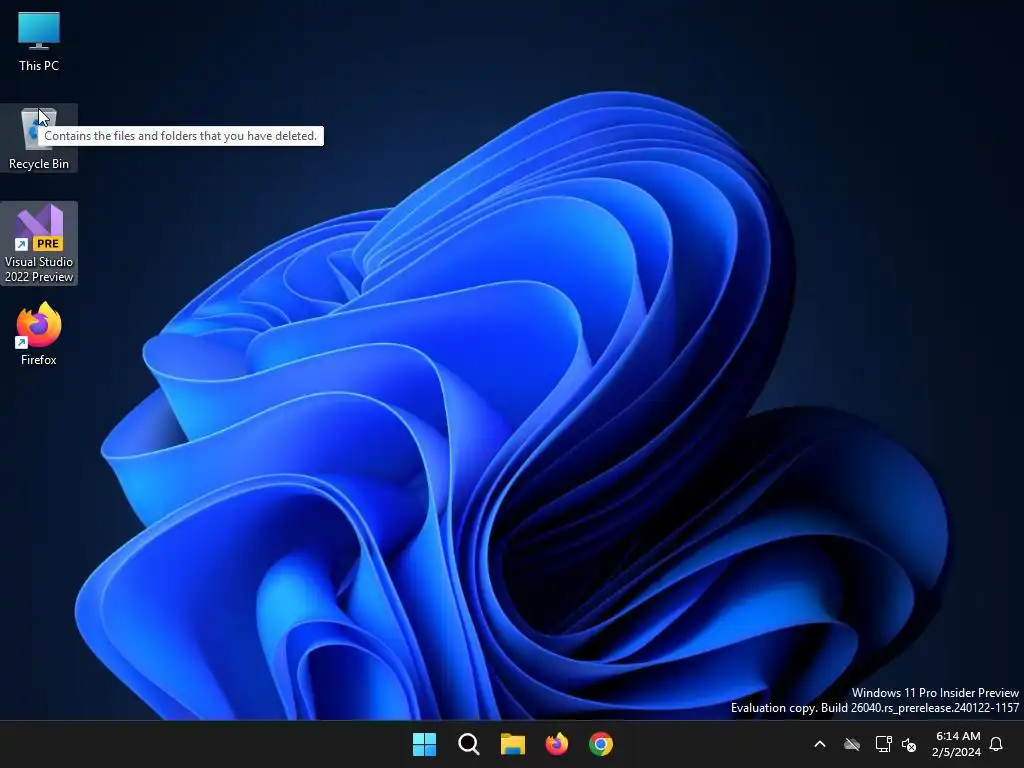This screenshot has width=1024, height=768.
Task: Launch File Explorer from the taskbar
Action: coord(513,744)
